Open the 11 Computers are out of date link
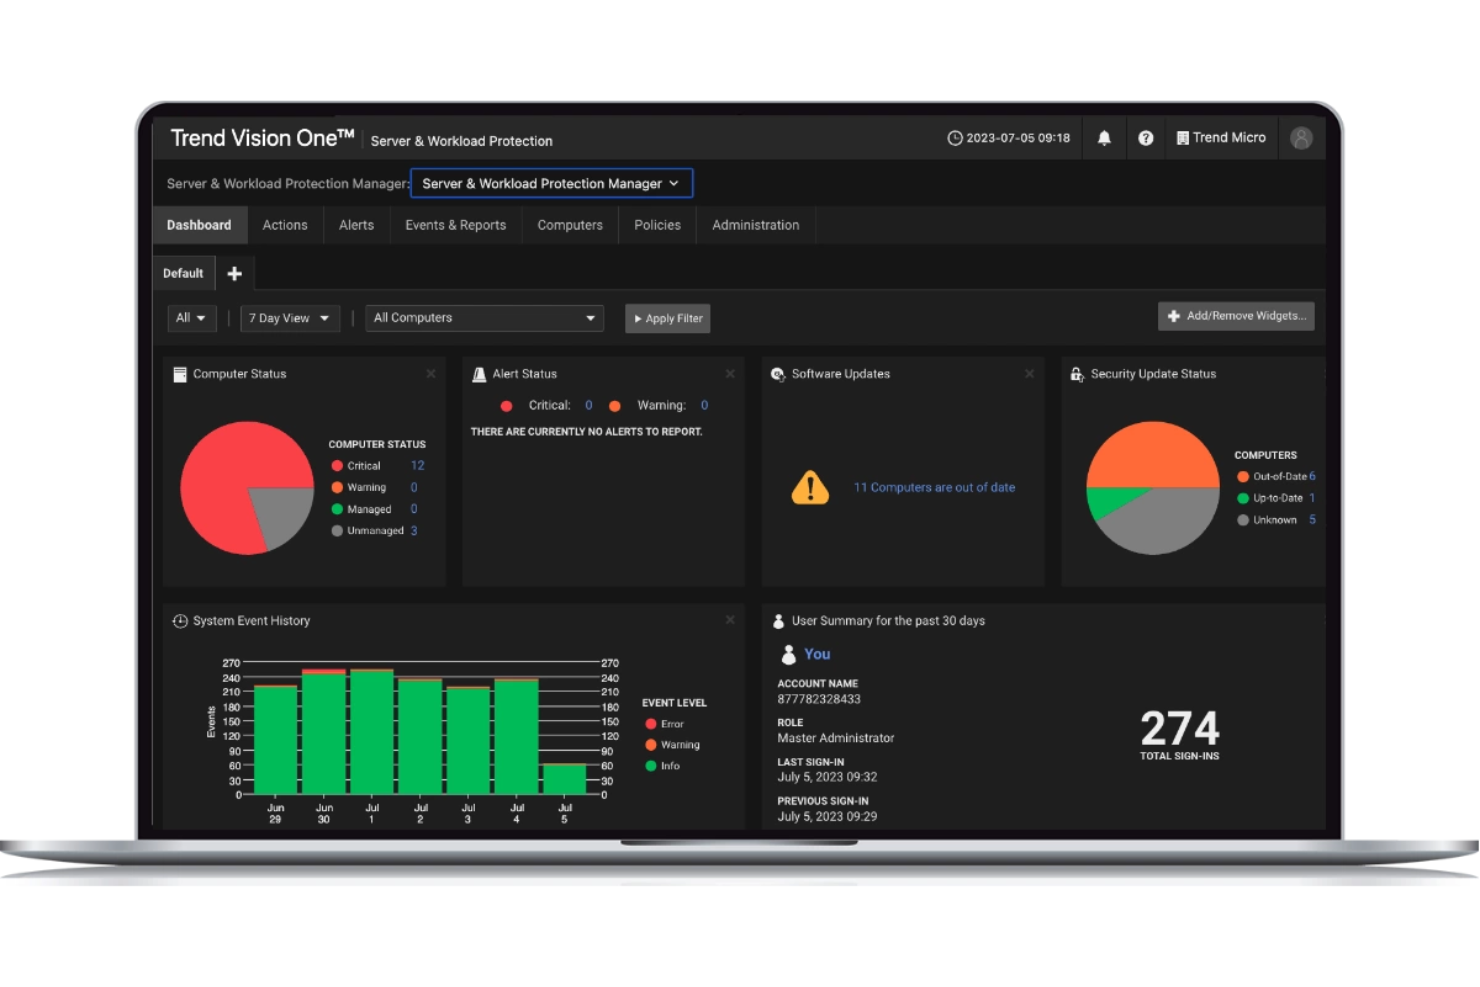Screen dimensions: 1480x987 click(934, 488)
